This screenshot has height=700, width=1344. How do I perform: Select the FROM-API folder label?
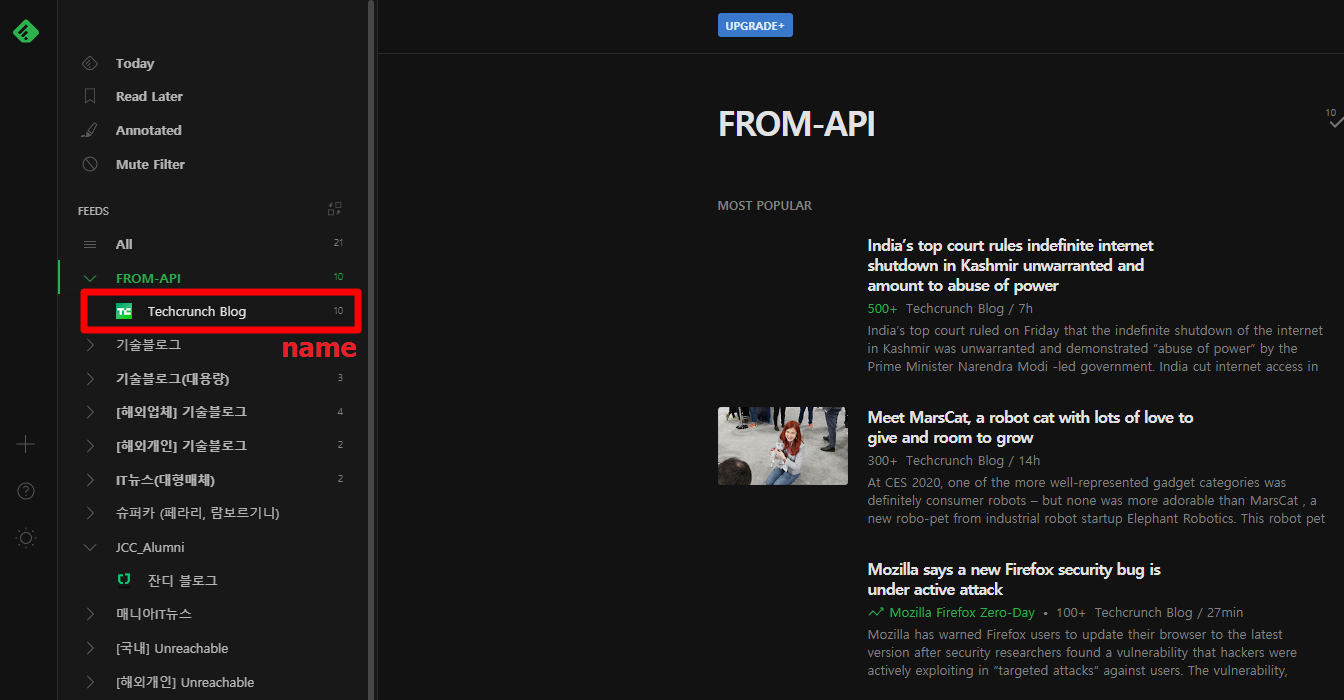[x=148, y=278]
